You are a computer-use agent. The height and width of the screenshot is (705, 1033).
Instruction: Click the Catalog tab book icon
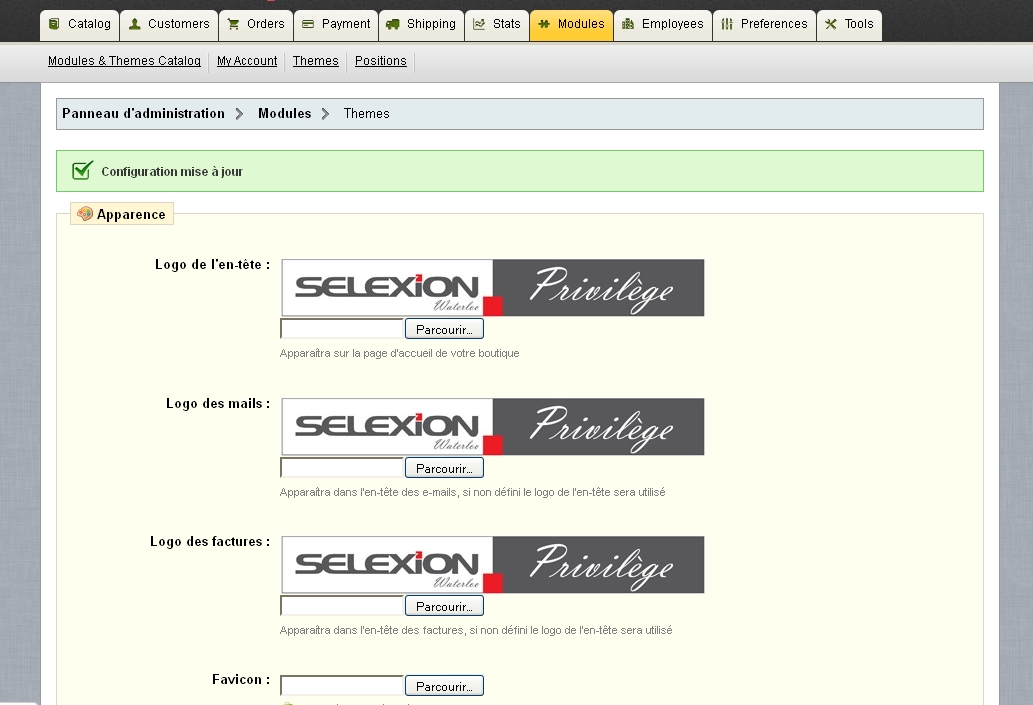point(54,24)
